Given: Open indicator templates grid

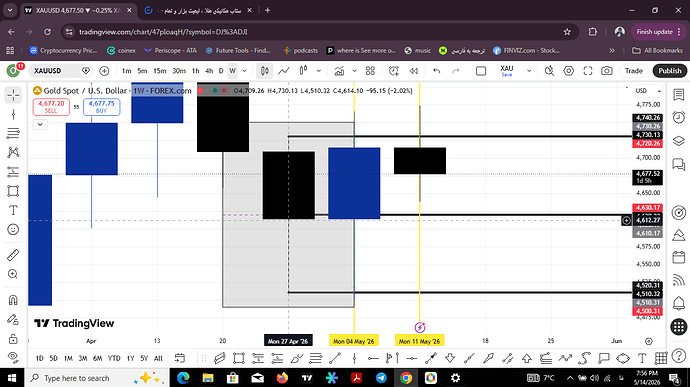Looking at the screenshot, I should click(370, 70).
